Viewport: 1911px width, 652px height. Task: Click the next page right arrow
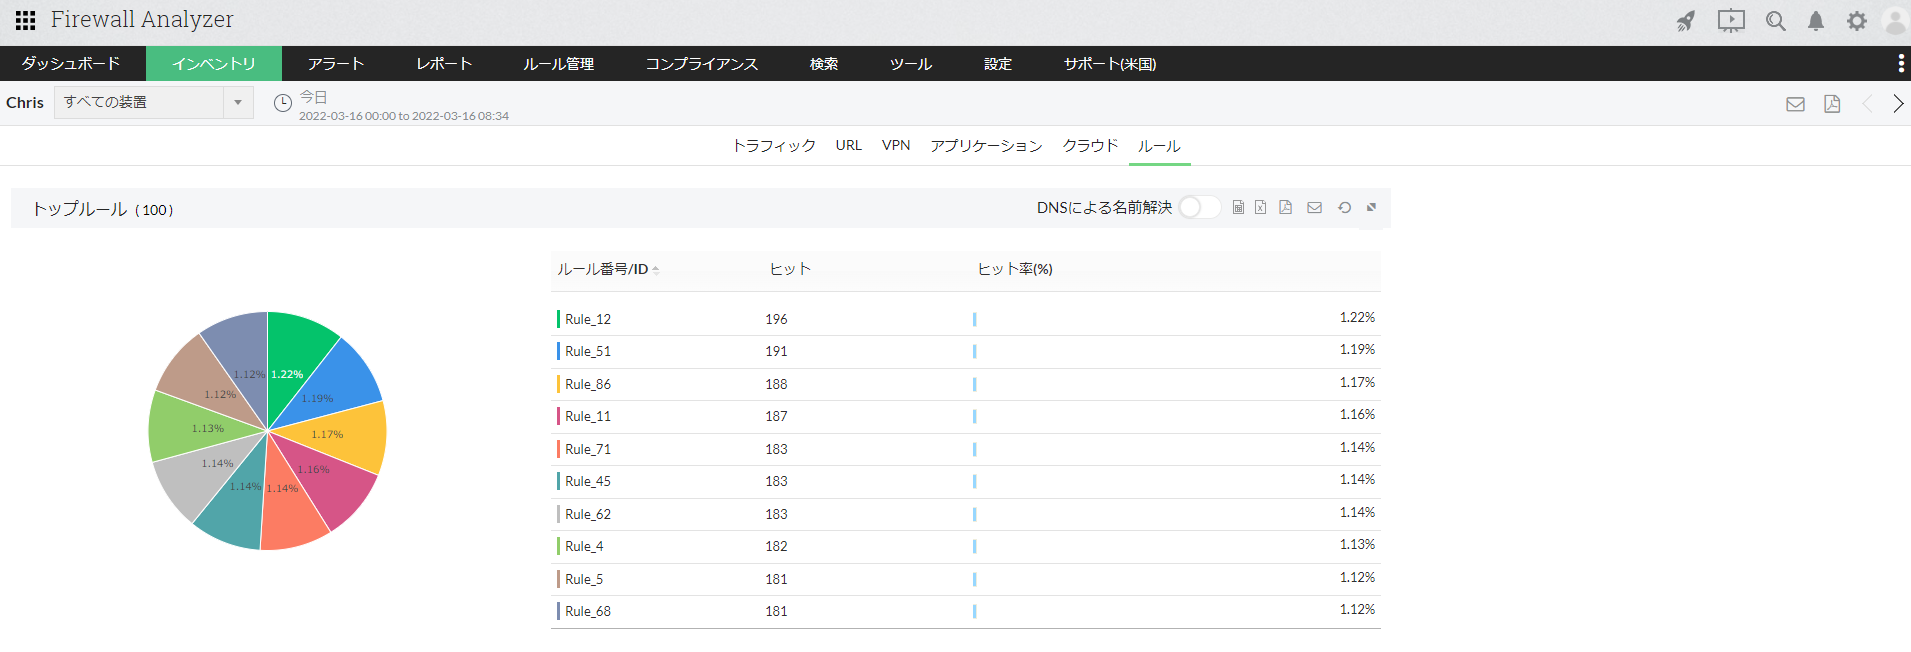tap(1898, 104)
